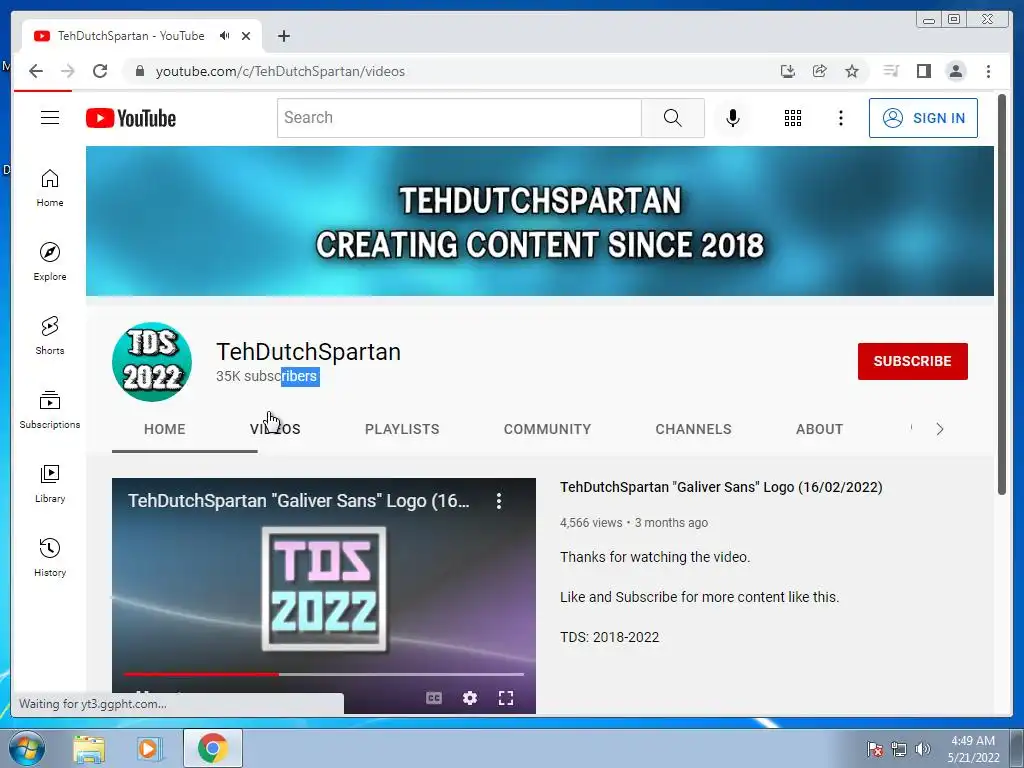This screenshot has width=1024, height=768.
Task: Switch to the CHANNELS channel tab
Action: (694, 429)
